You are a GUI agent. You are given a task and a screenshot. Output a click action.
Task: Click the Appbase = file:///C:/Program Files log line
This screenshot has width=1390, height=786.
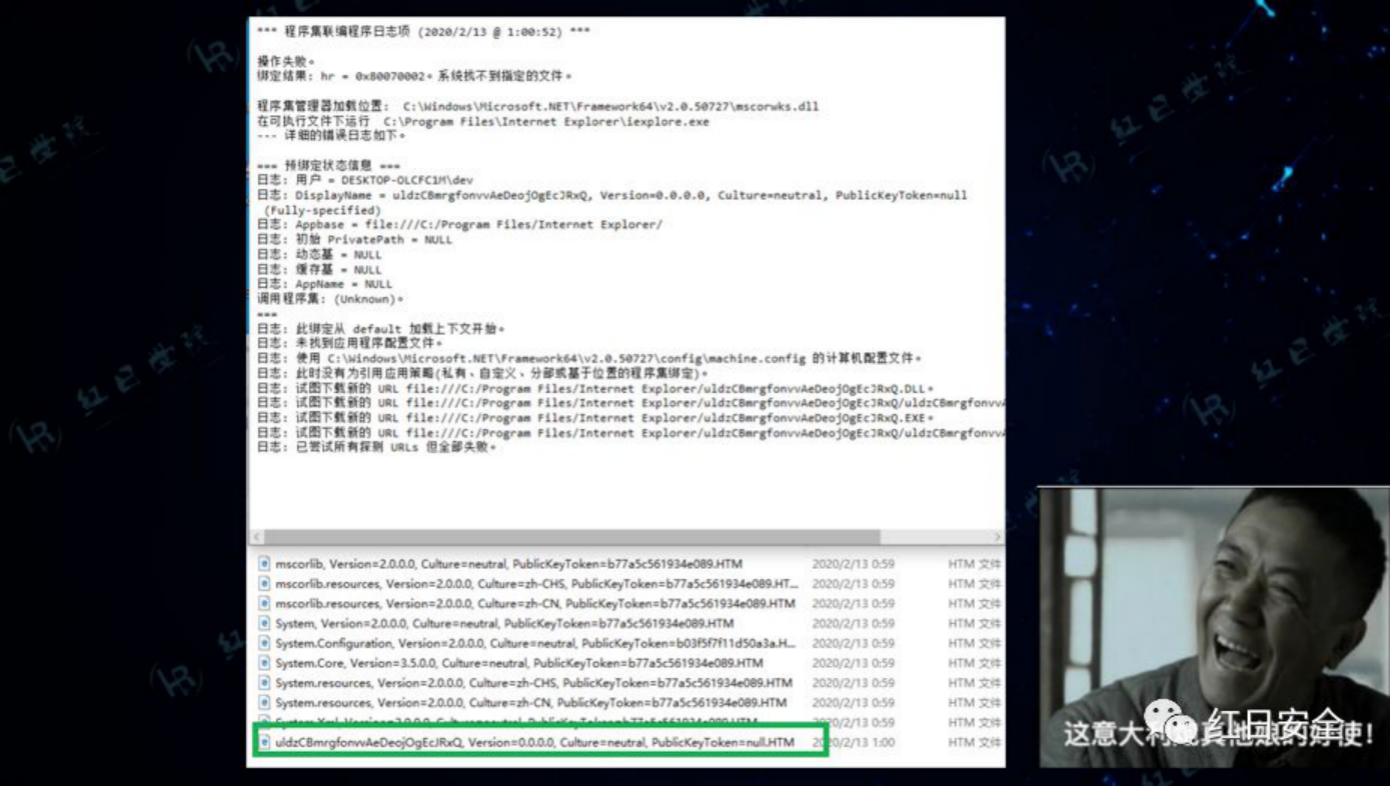click(460, 225)
